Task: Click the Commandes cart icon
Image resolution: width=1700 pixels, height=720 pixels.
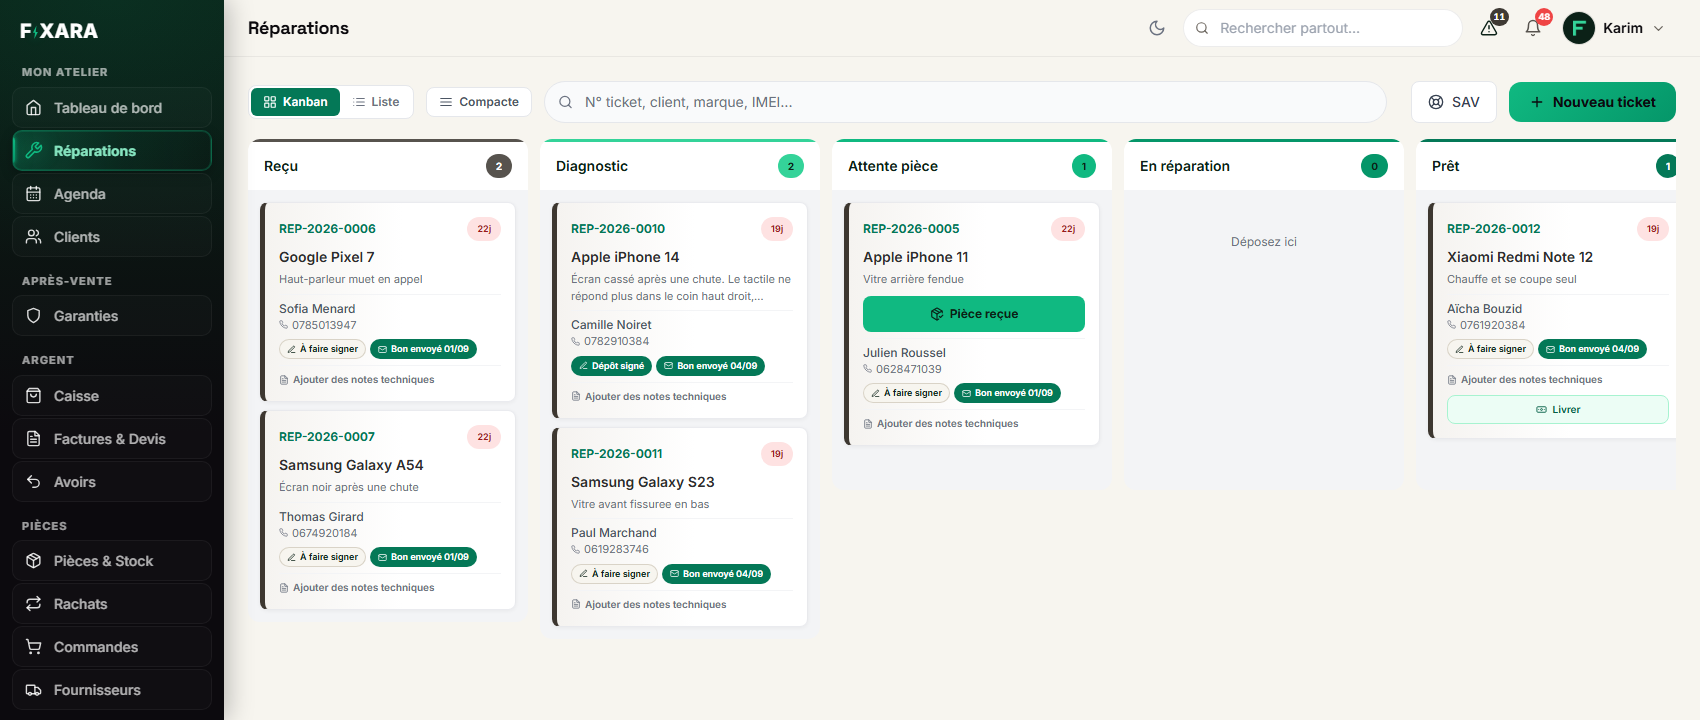Action: (34, 647)
